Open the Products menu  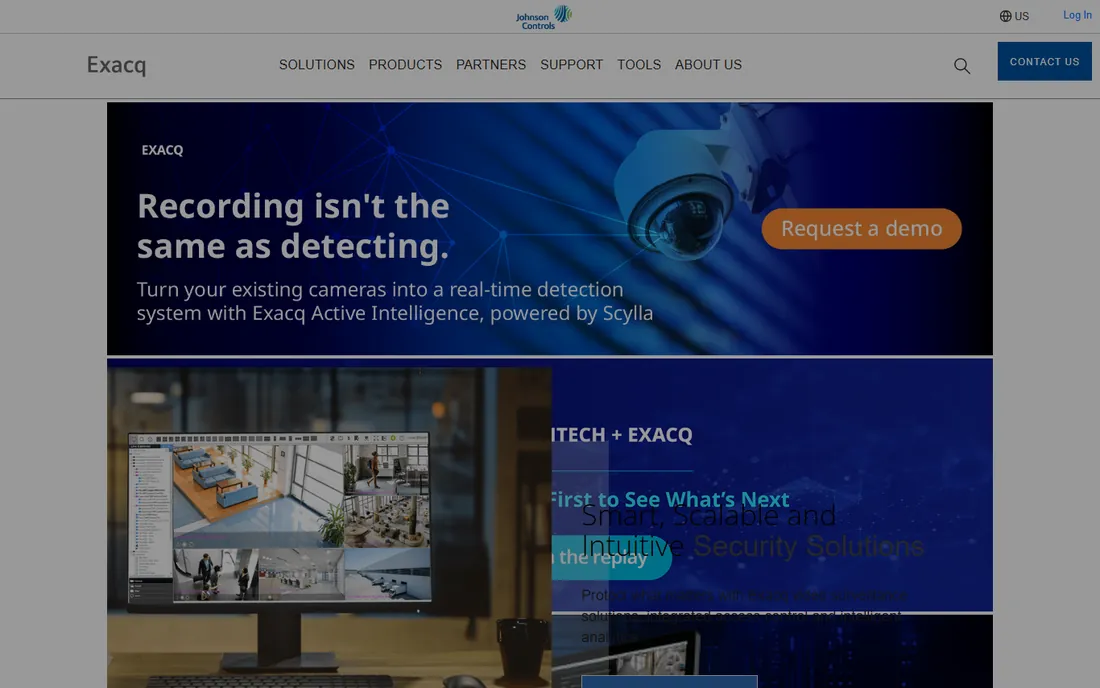tap(405, 65)
